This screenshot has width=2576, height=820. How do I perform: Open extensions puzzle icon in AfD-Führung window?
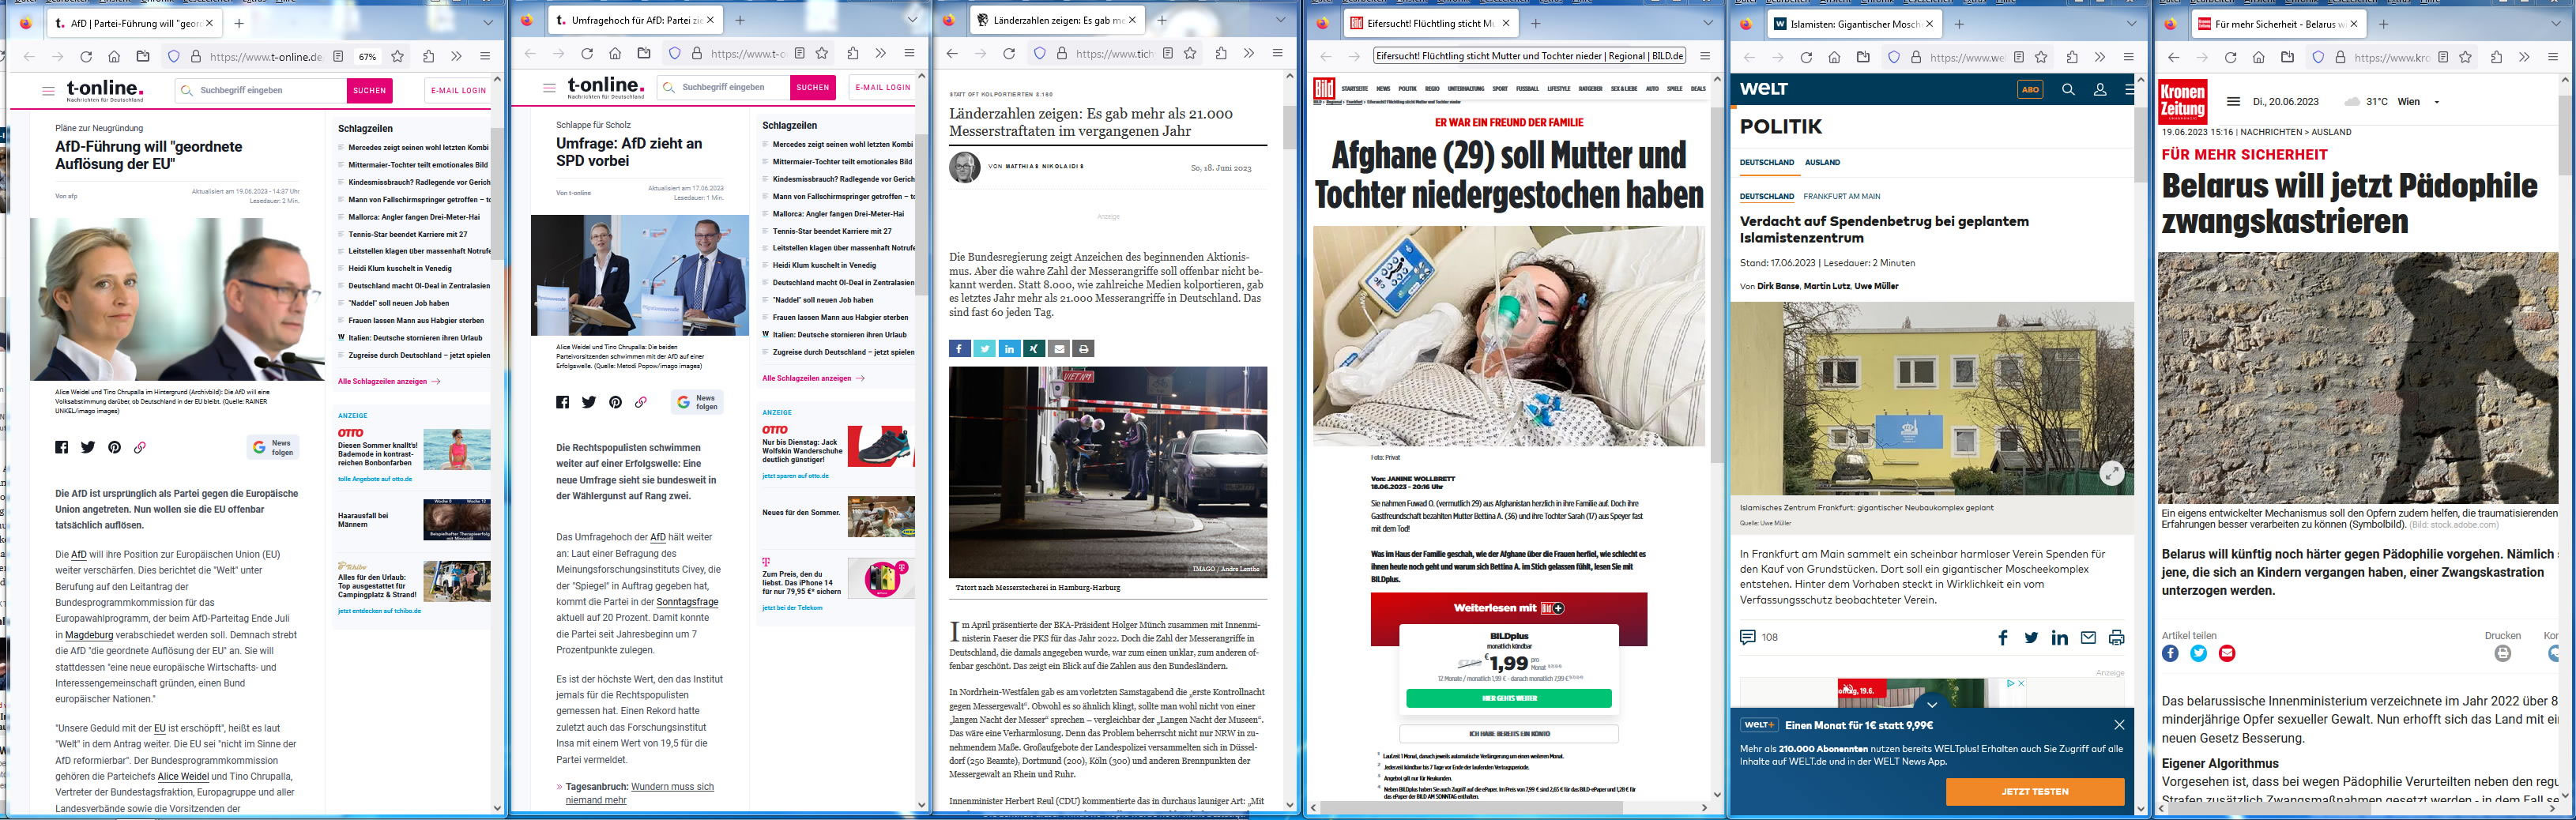(428, 57)
